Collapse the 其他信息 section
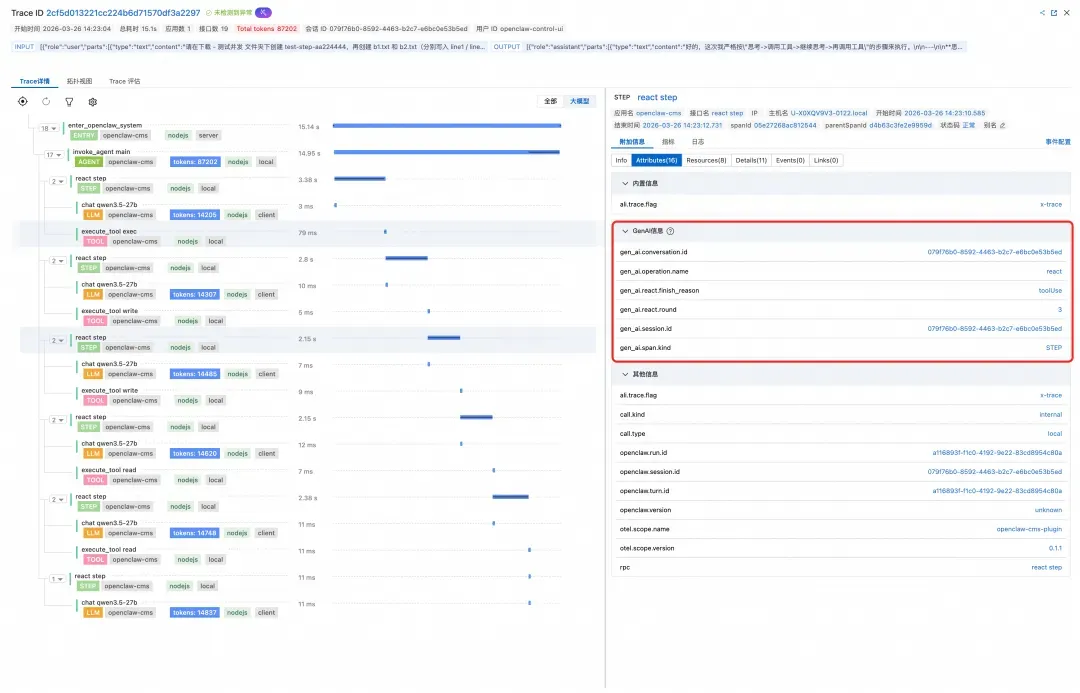The width and height of the screenshot is (1080, 693). click(x=624, y=374)
